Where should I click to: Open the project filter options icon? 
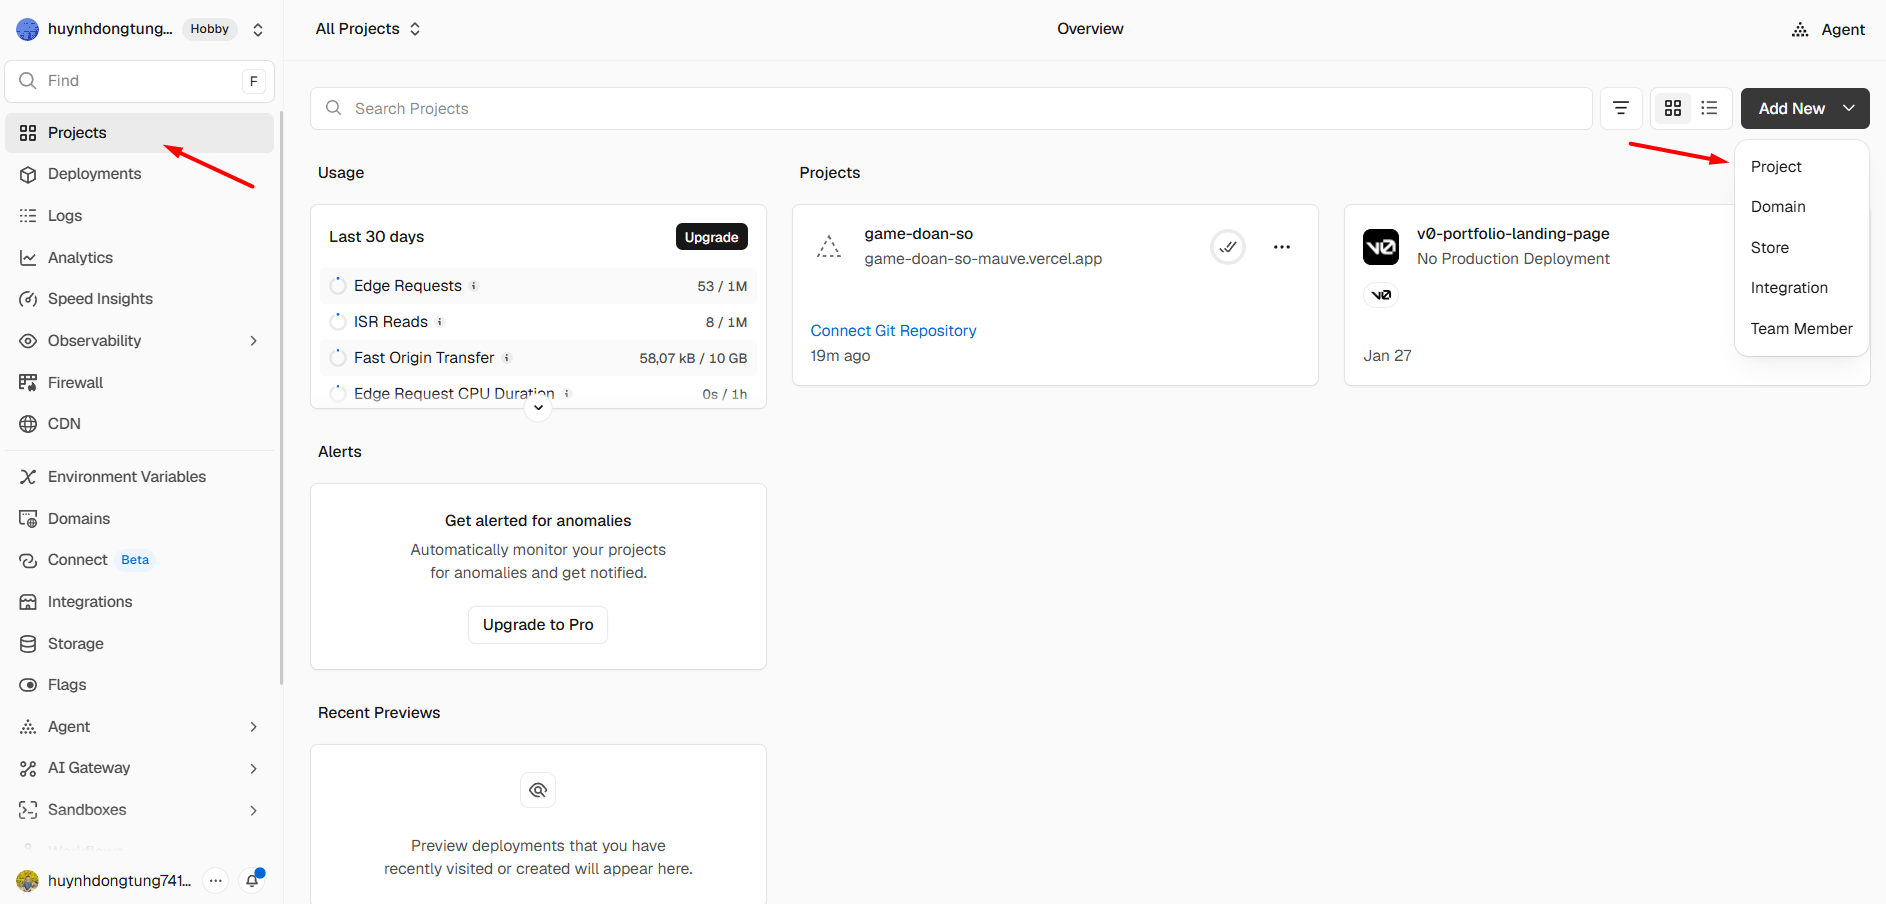(1621, 108)
